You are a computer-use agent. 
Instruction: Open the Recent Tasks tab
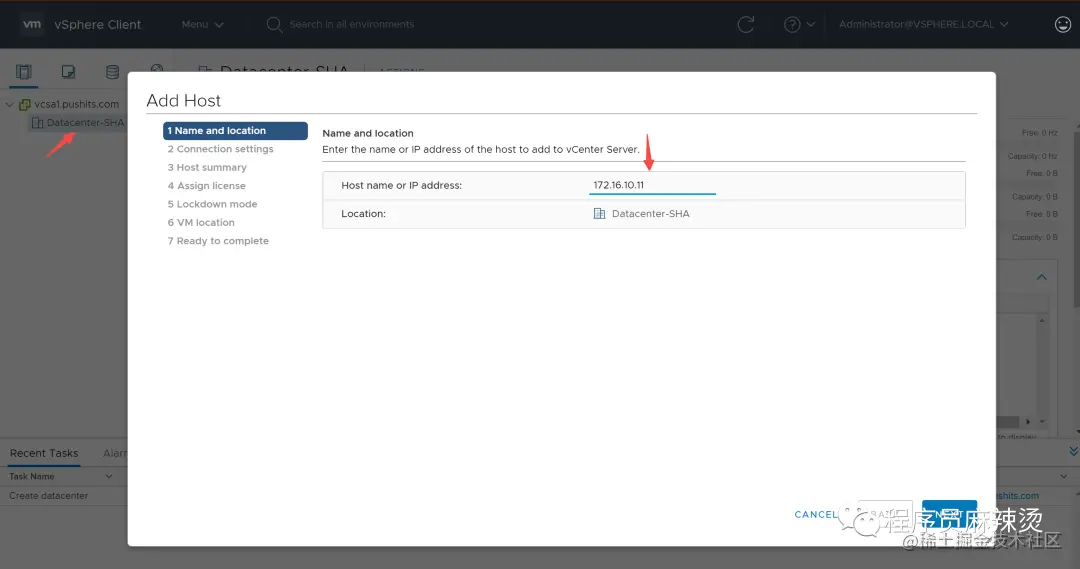(x=44, y=453)
